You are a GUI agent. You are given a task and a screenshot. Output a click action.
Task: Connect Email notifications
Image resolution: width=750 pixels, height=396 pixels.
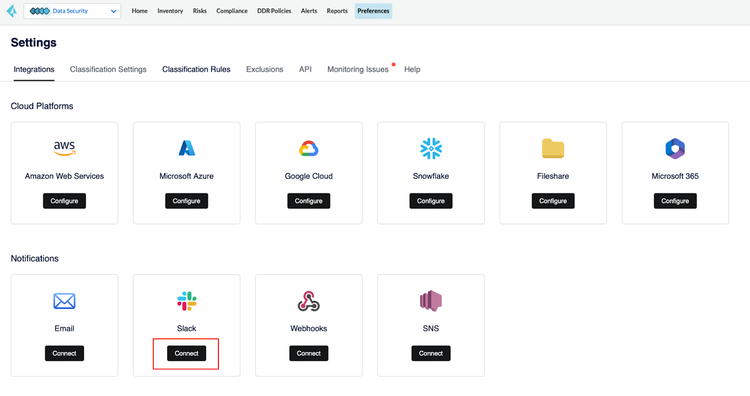point(64,353)
